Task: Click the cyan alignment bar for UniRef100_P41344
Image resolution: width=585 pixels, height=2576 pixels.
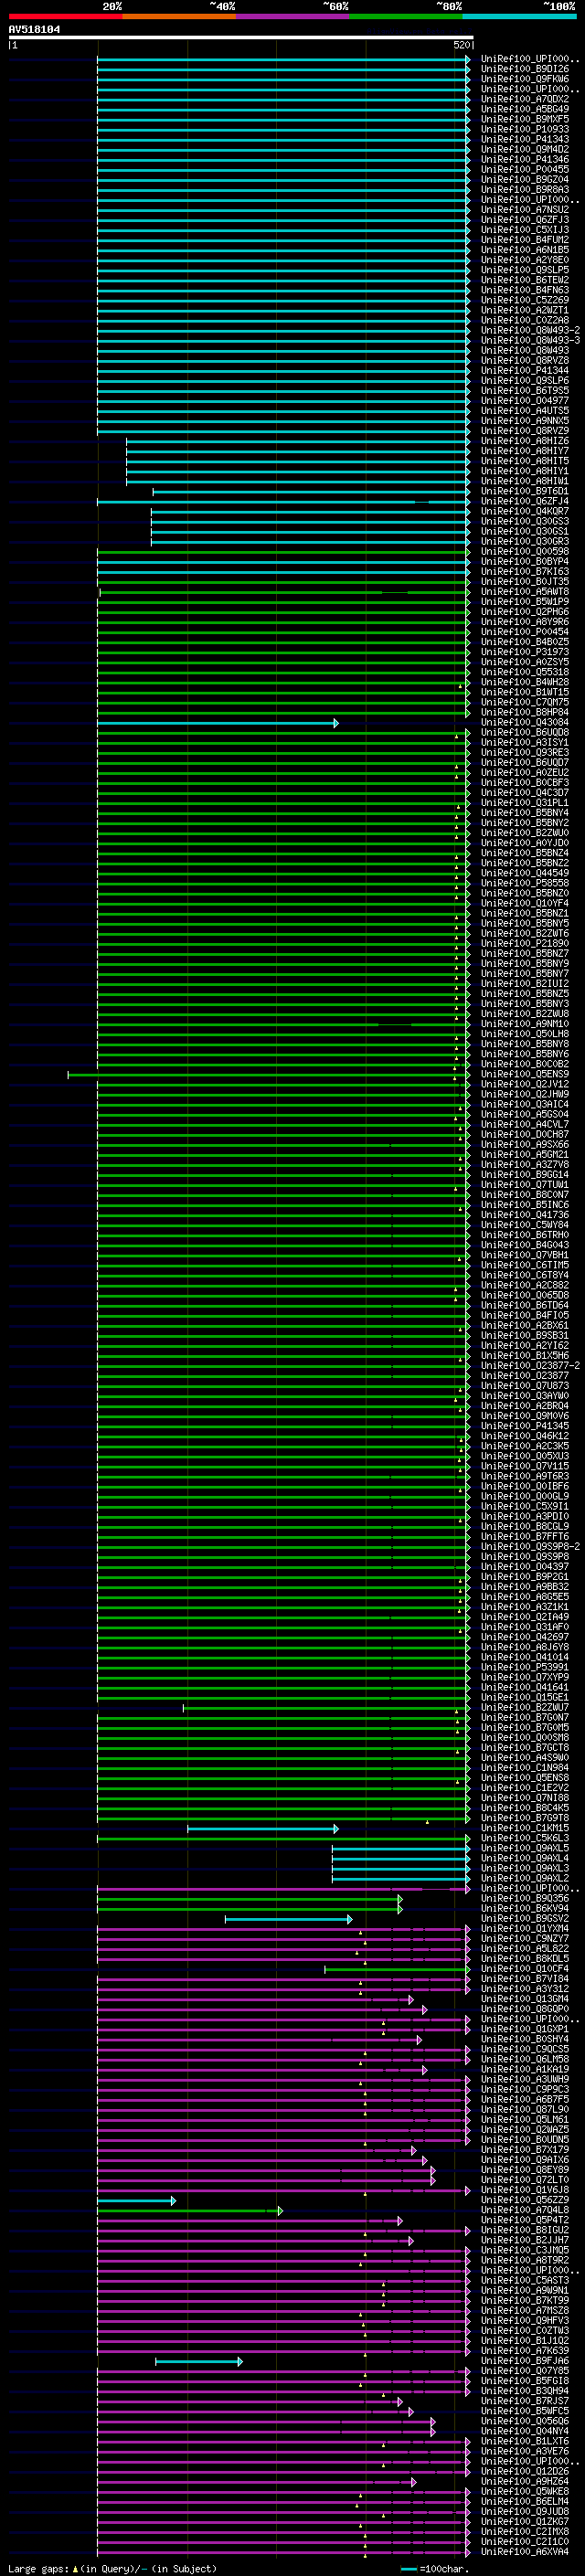Action: coord(283,371)
